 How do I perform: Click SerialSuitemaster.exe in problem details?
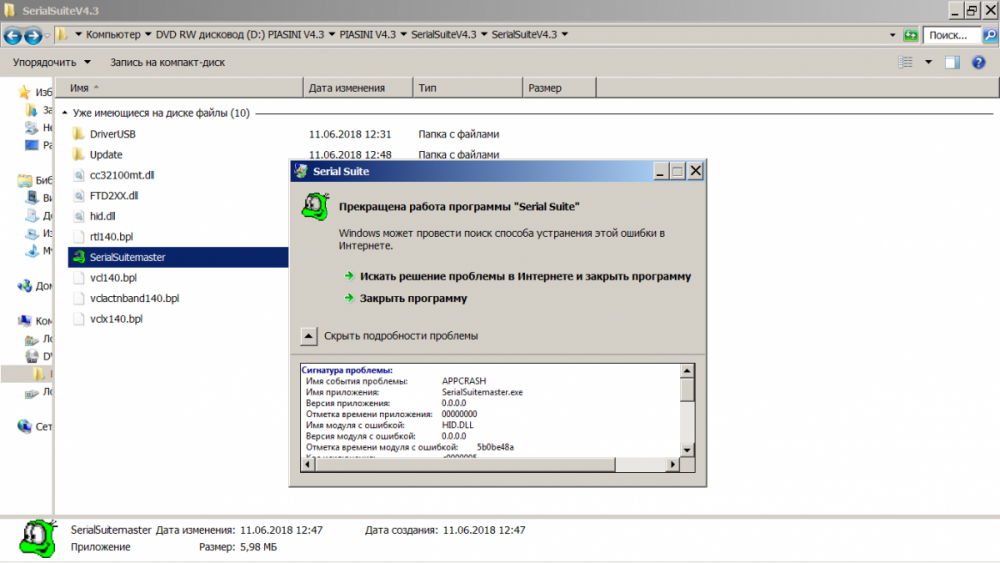click(x=482, y=392)
